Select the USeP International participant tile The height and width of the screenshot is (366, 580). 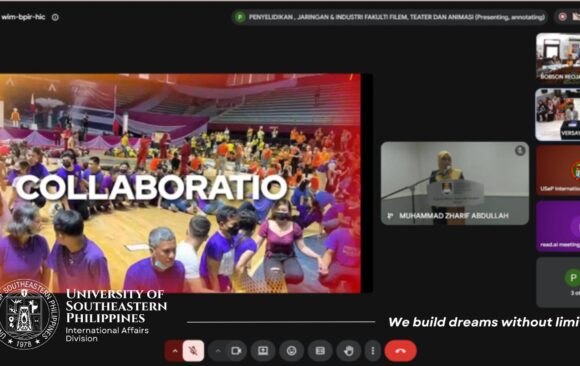558,170
